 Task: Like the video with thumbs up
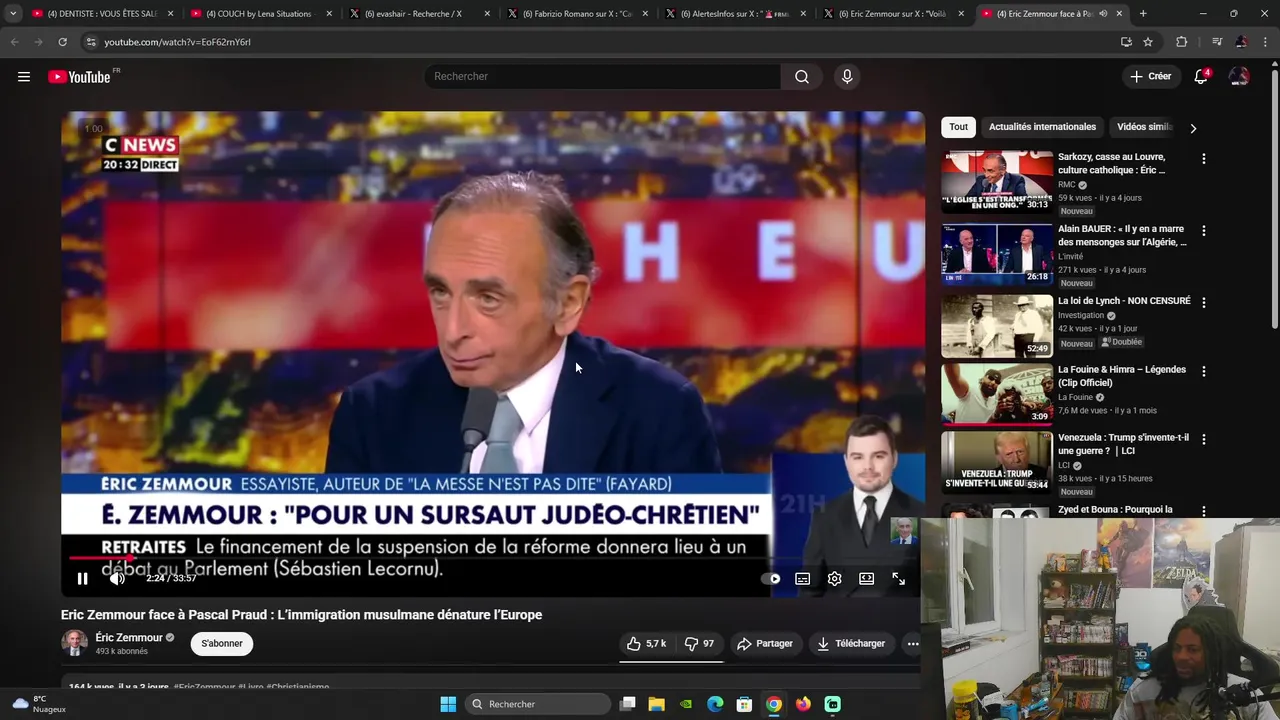pos(646,644)
